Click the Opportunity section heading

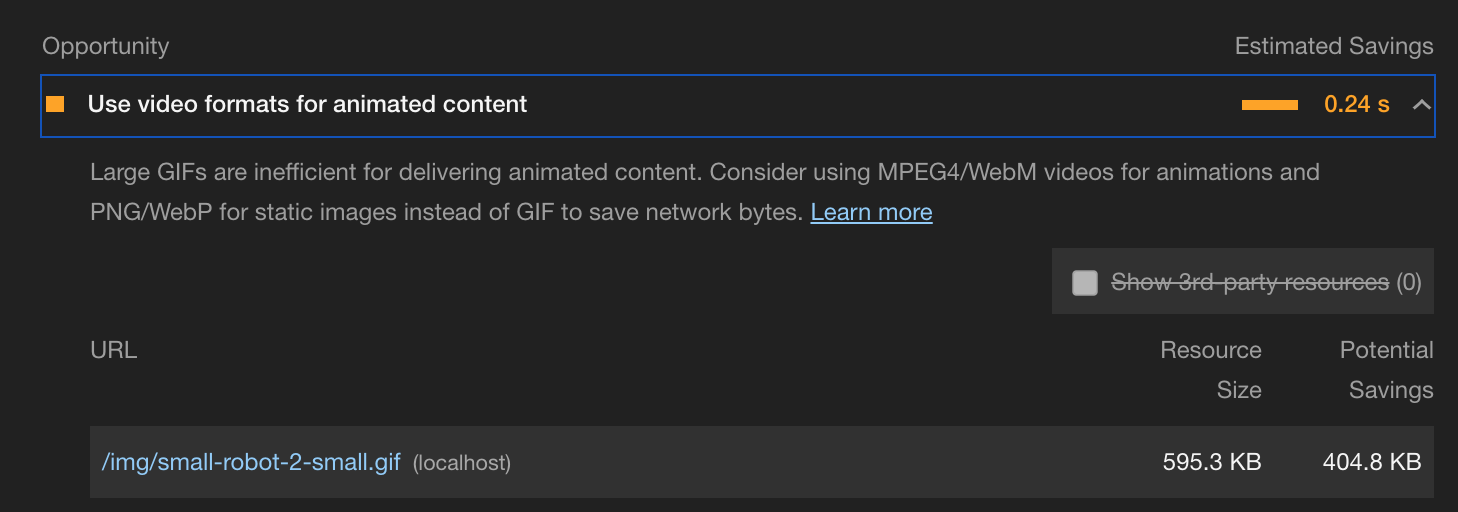coord(106,46)
